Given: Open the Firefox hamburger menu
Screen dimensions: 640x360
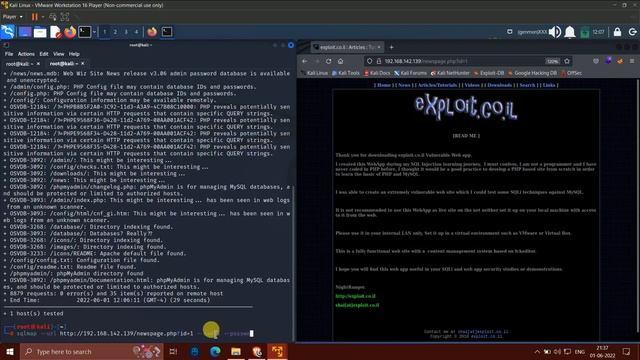Looking at the screenshot, I should click(632, 61).
